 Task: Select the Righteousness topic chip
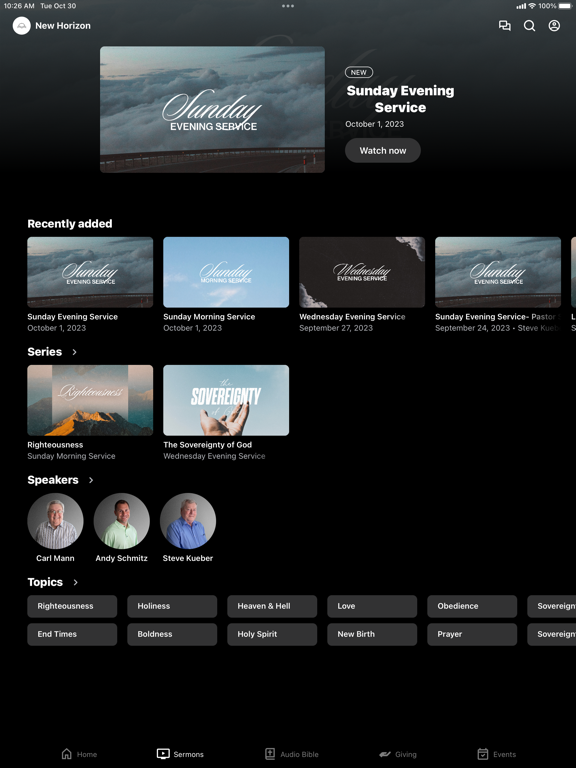click(72, 606)
